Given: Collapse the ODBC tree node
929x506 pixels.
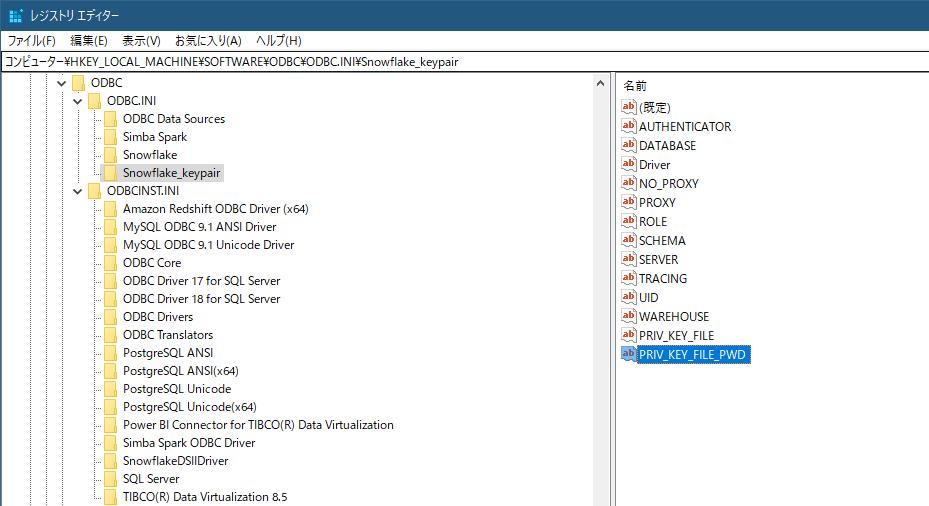Looking at the screenshot, I should [x=62, y=83].
